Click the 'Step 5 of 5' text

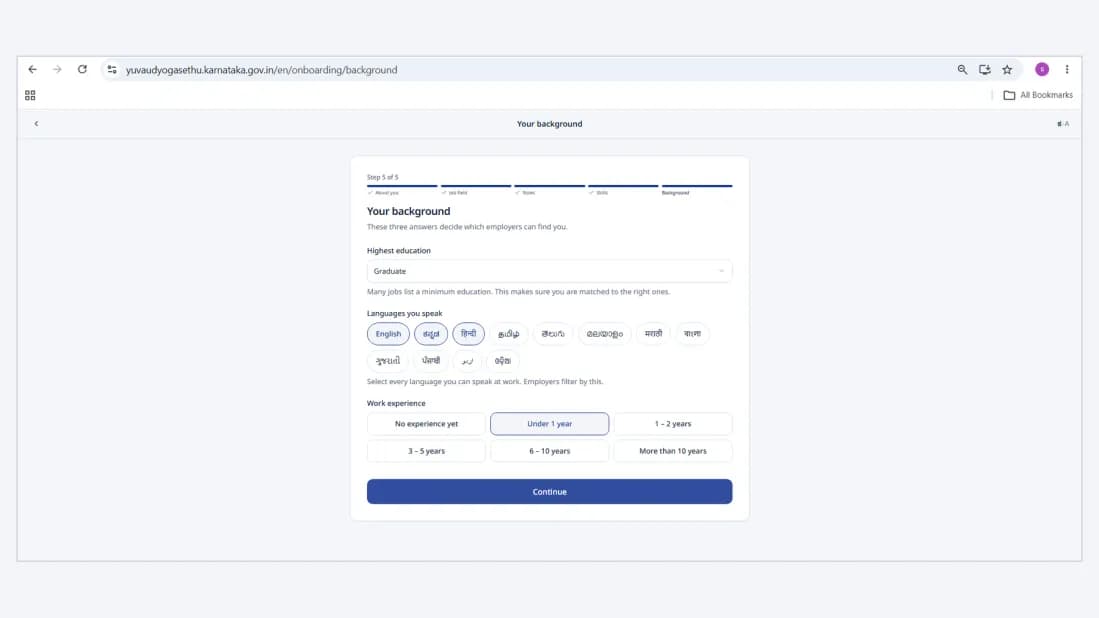(383, 177)
